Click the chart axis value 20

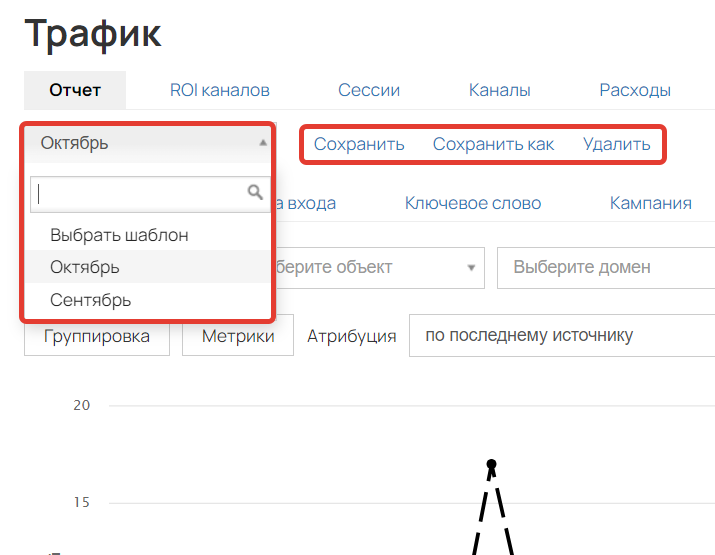(82, 405)
